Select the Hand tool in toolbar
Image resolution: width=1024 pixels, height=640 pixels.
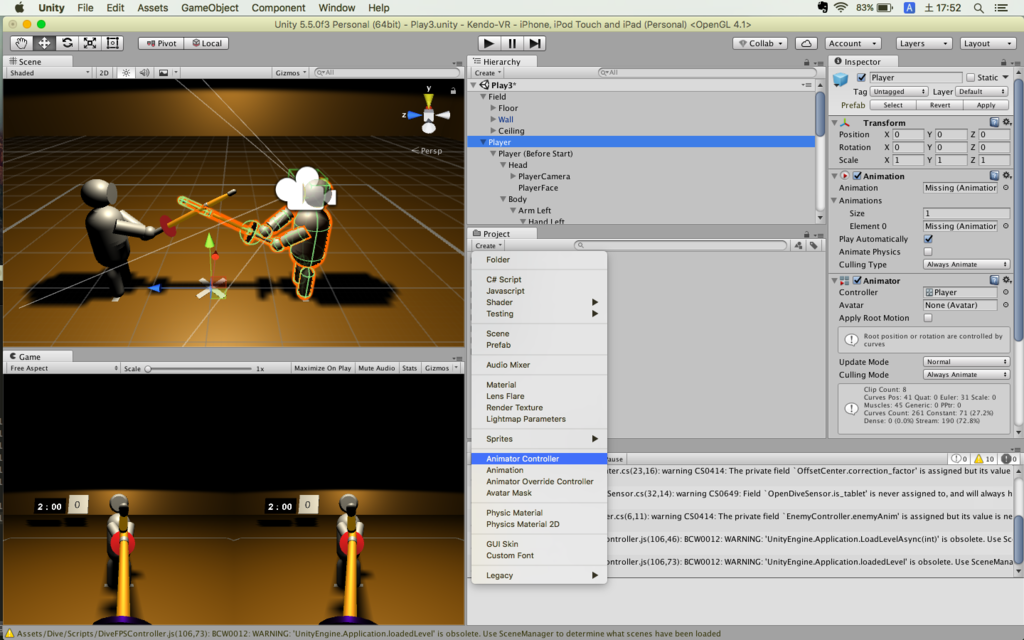point(22,43)
